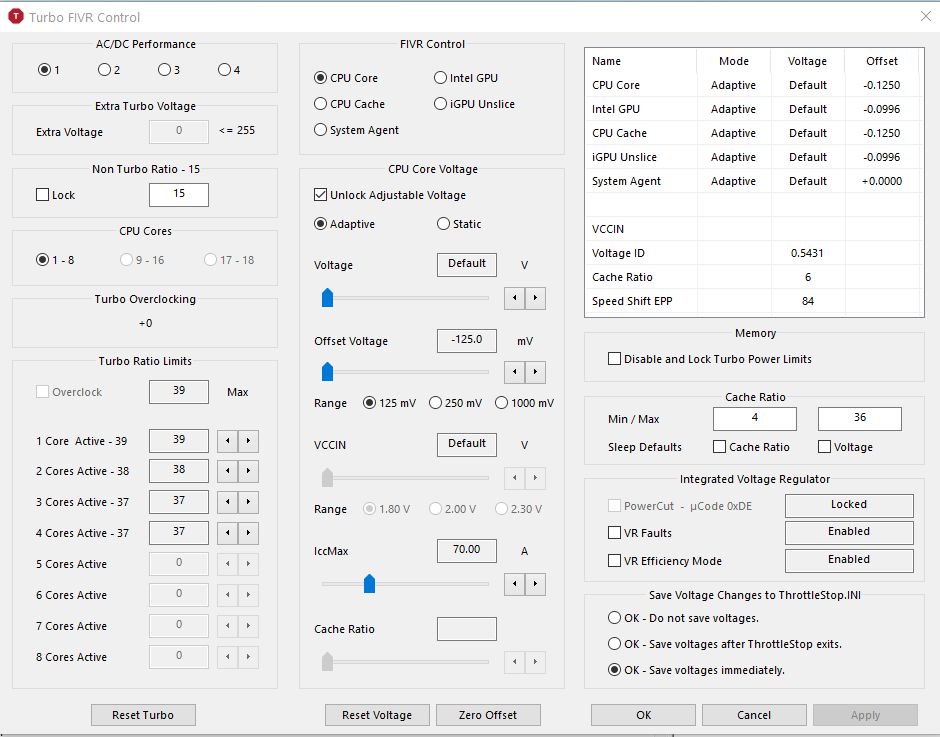Decrease 4 Cores Active ratio with left arrow
Screen dimensions: 940x737
(x=227, y=534)
